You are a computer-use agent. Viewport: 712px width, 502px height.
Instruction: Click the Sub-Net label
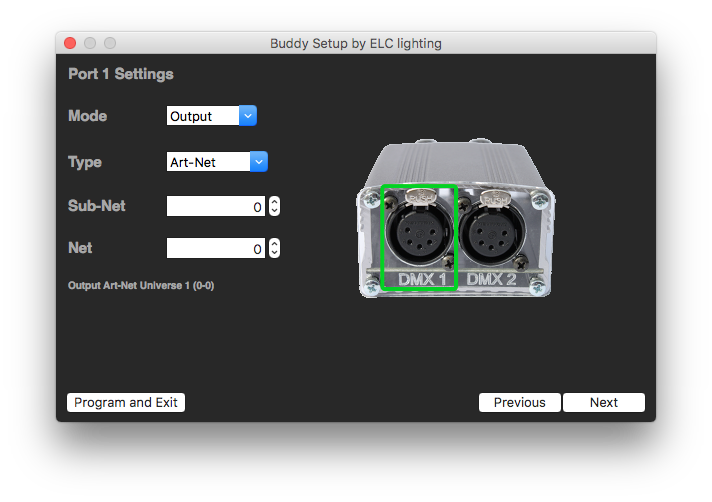(x=97, y=206)
